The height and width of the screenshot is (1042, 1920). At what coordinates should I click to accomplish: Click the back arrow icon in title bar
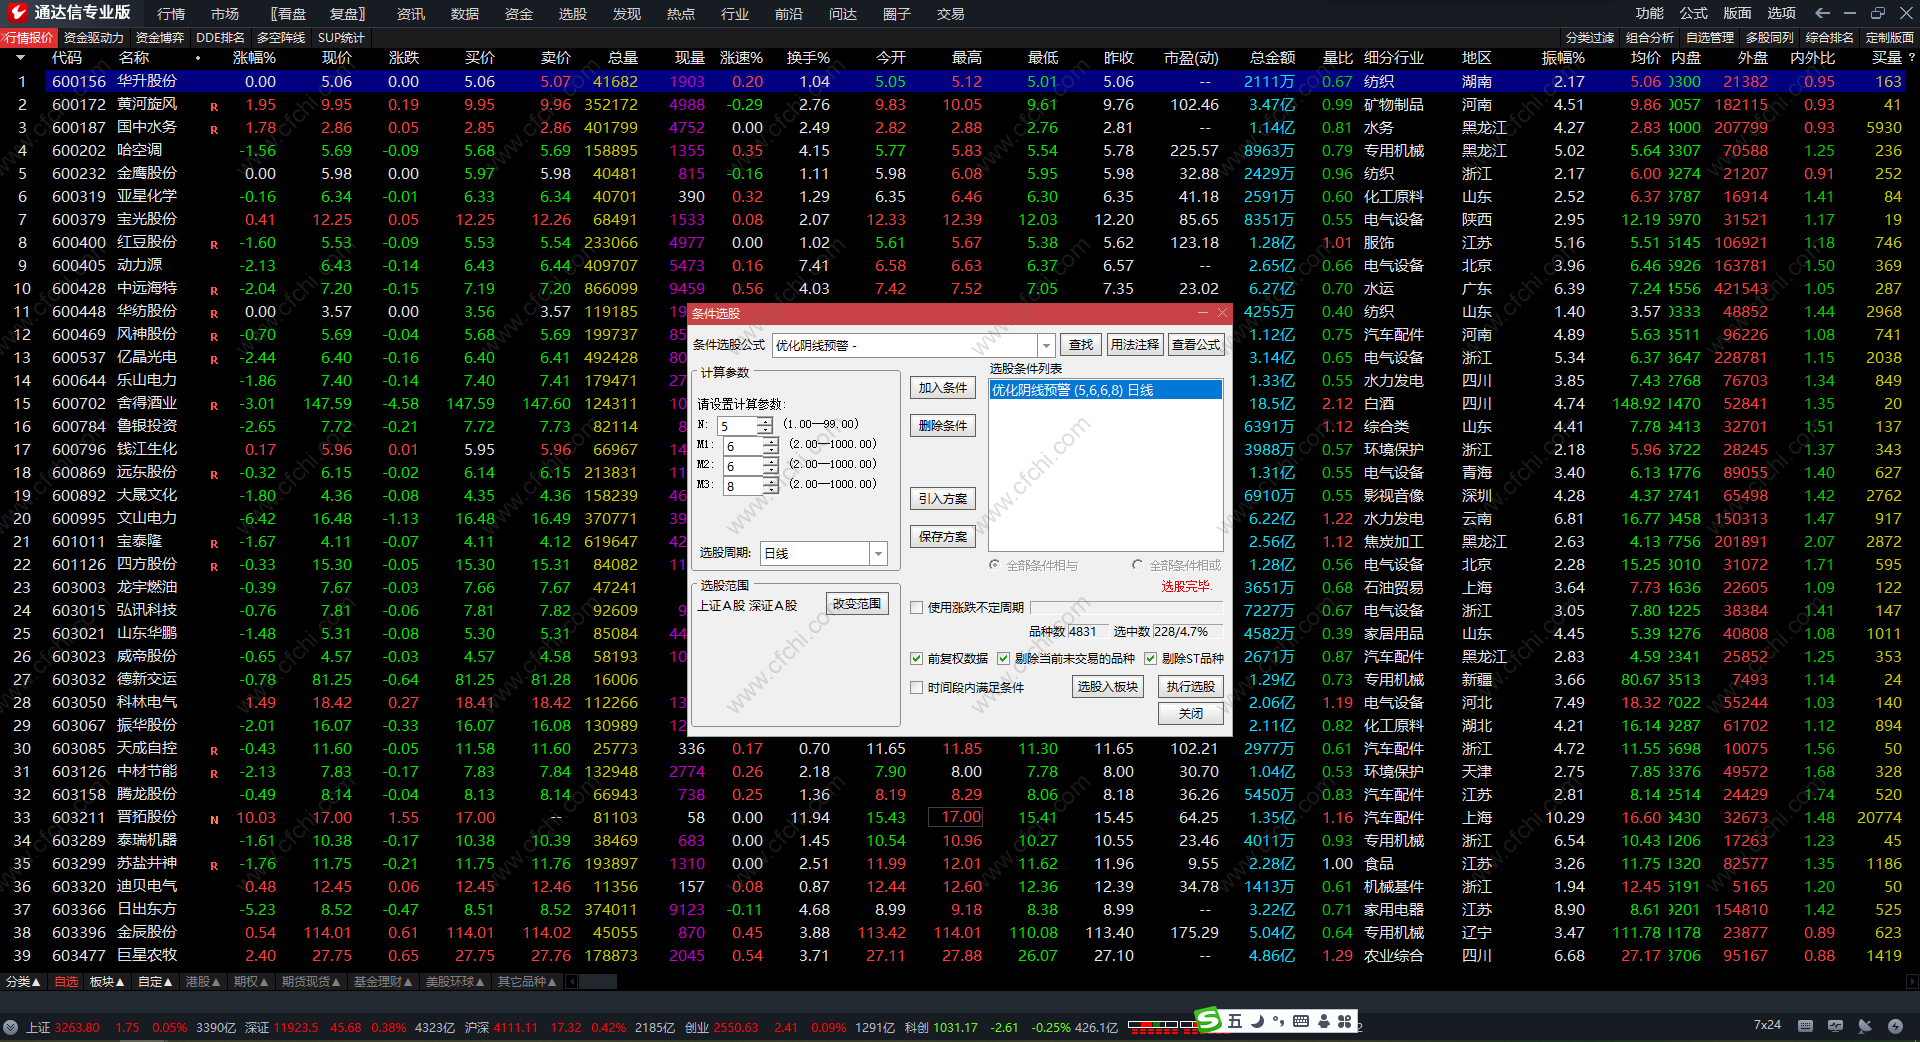pos(1822,13)
